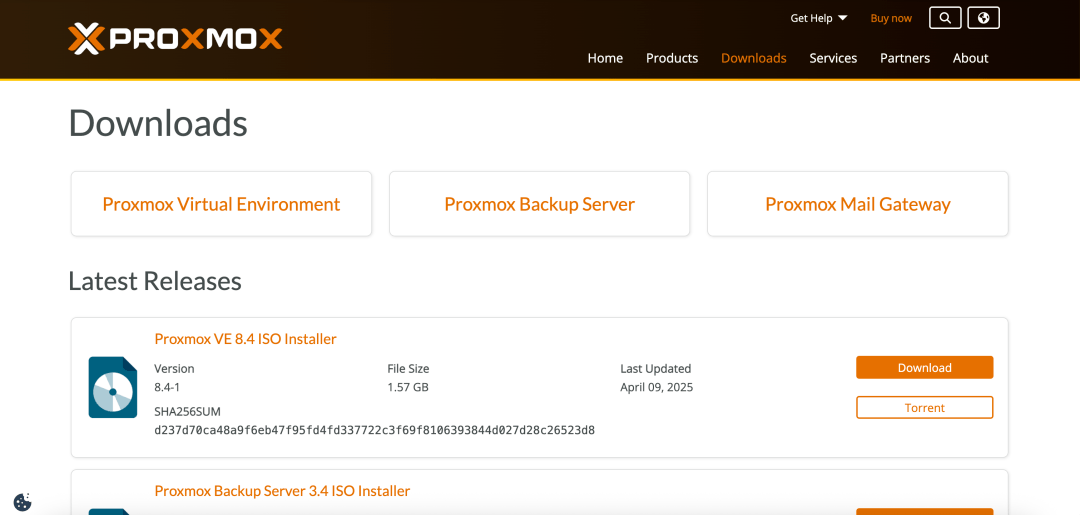Click the SHA256SUM label

[187, 412]
